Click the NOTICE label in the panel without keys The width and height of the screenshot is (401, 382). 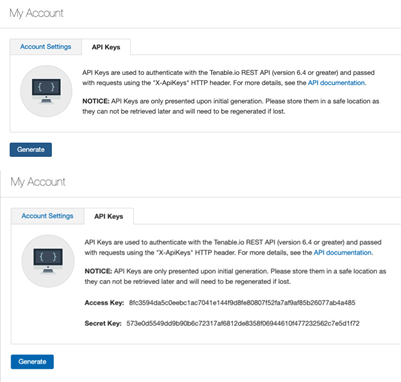click(96, 101)
